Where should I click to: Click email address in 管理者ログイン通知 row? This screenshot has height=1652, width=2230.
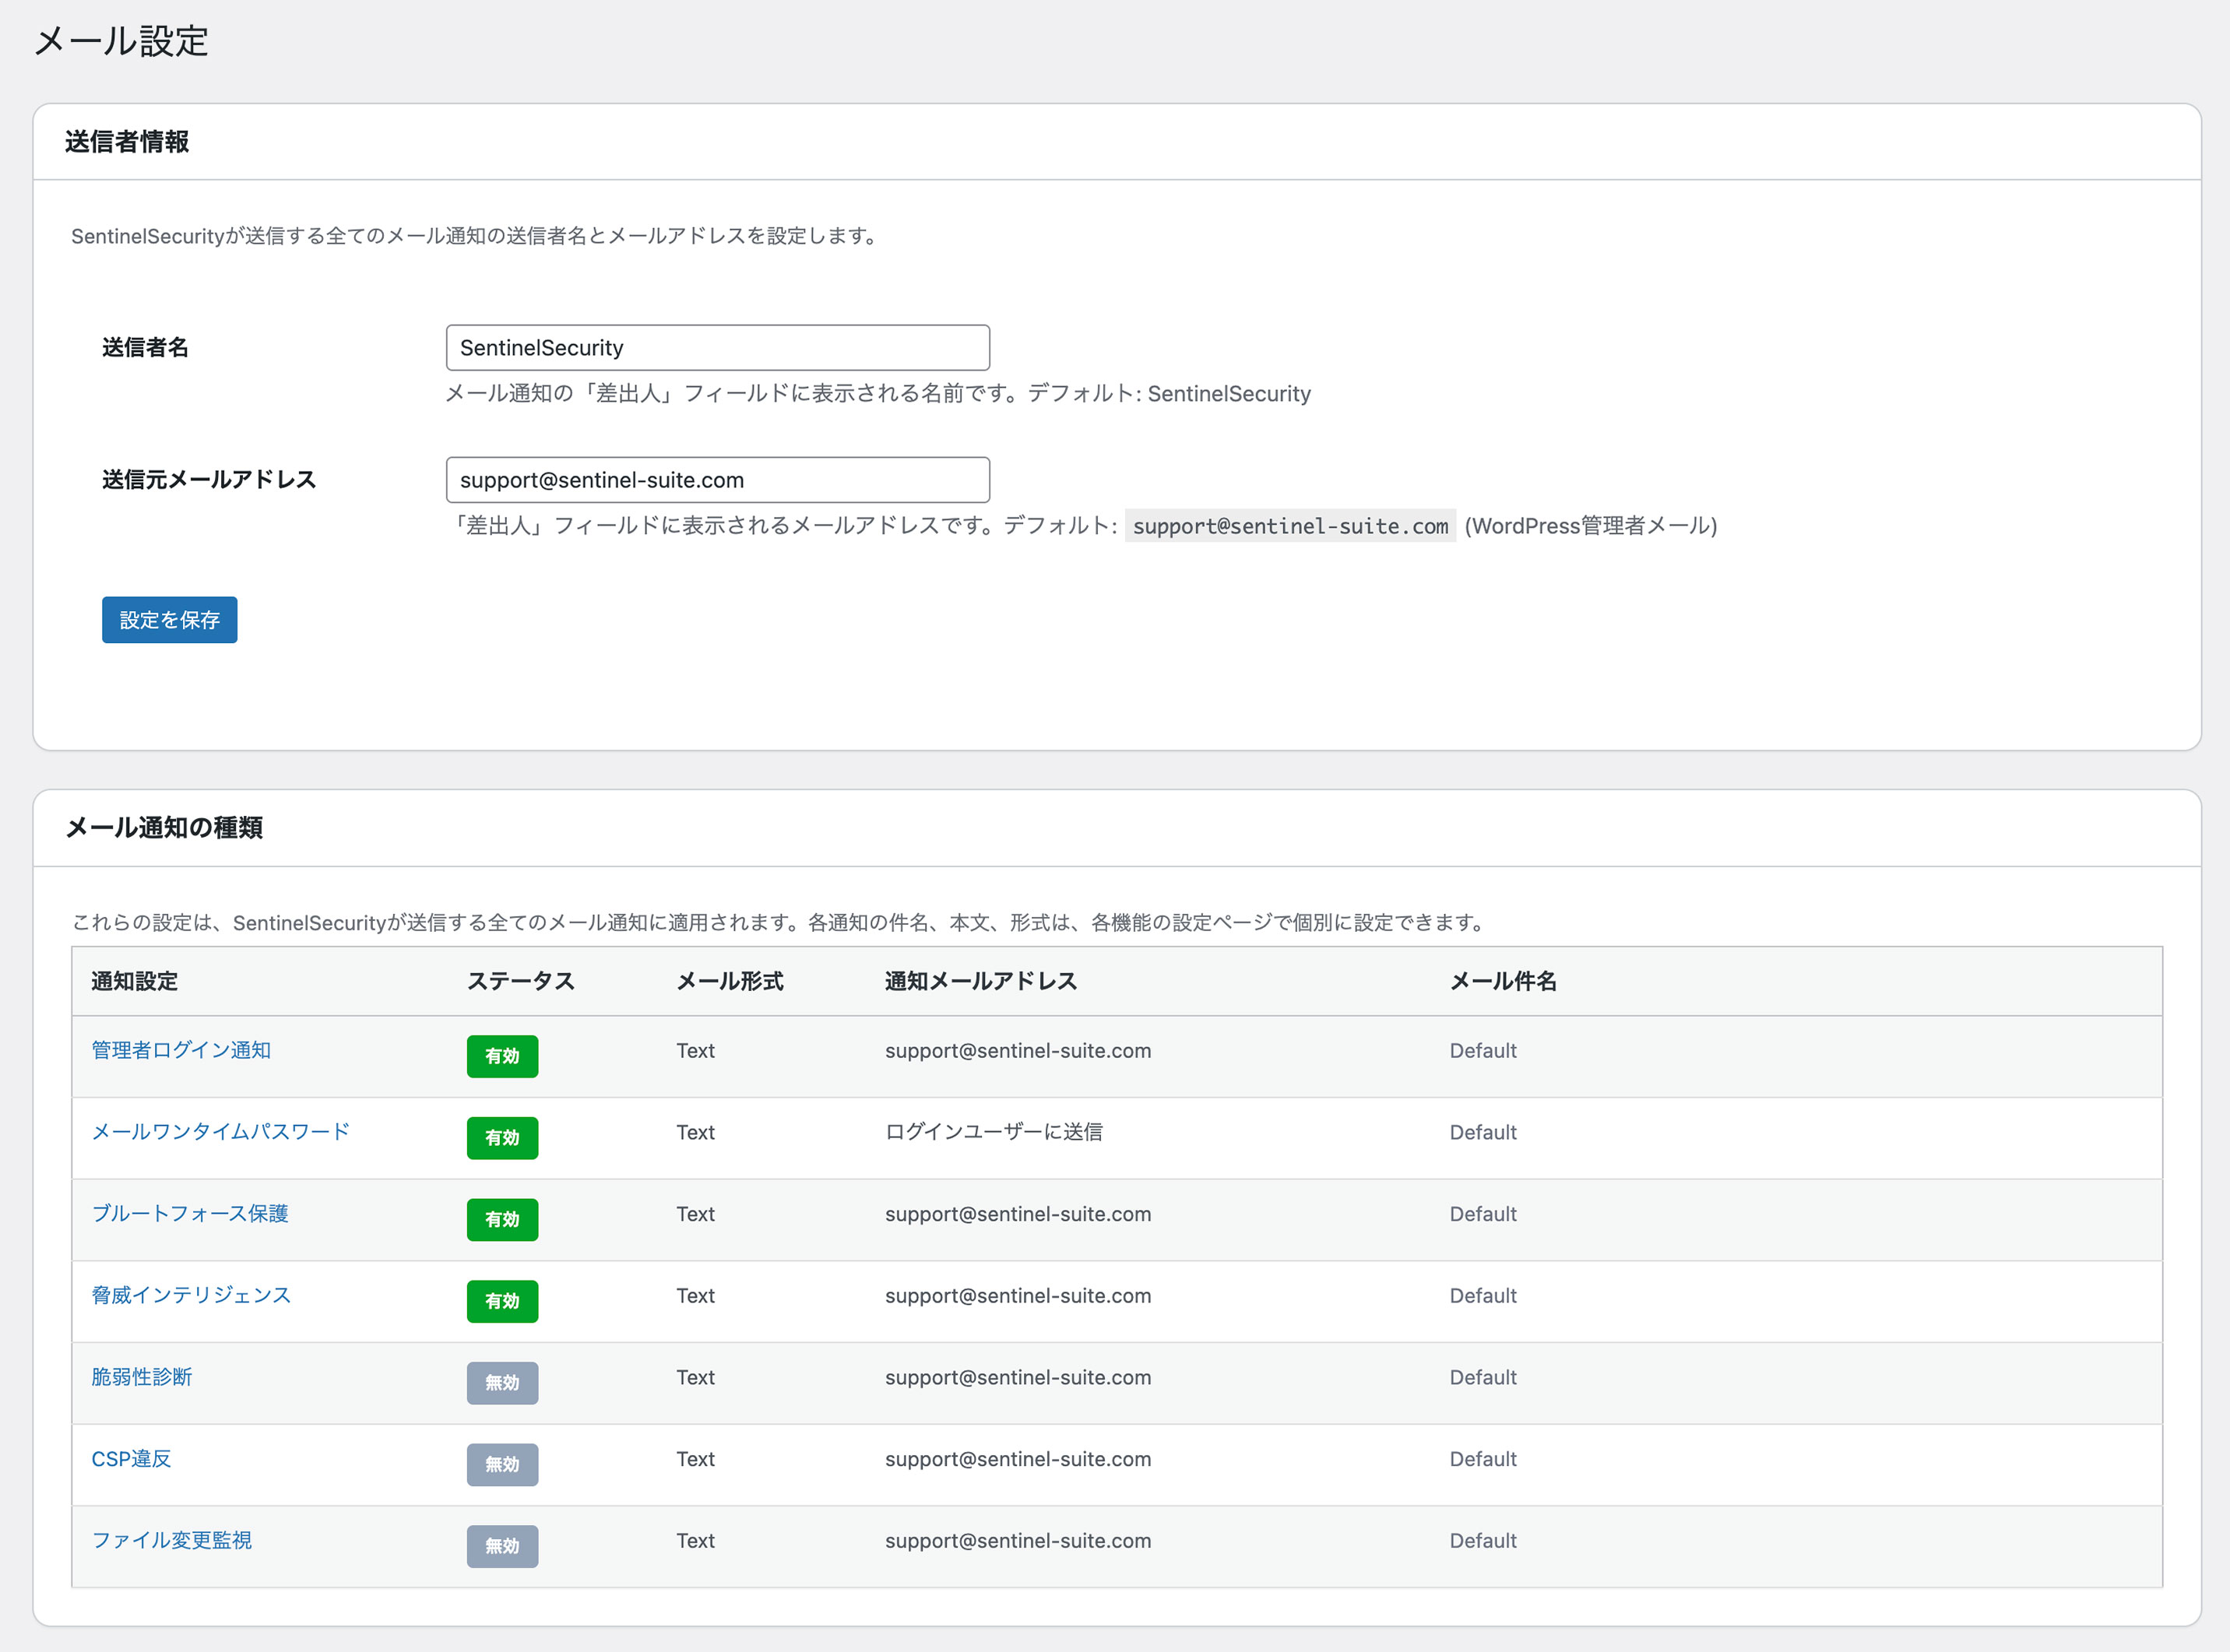(x=1018, y=1051)
